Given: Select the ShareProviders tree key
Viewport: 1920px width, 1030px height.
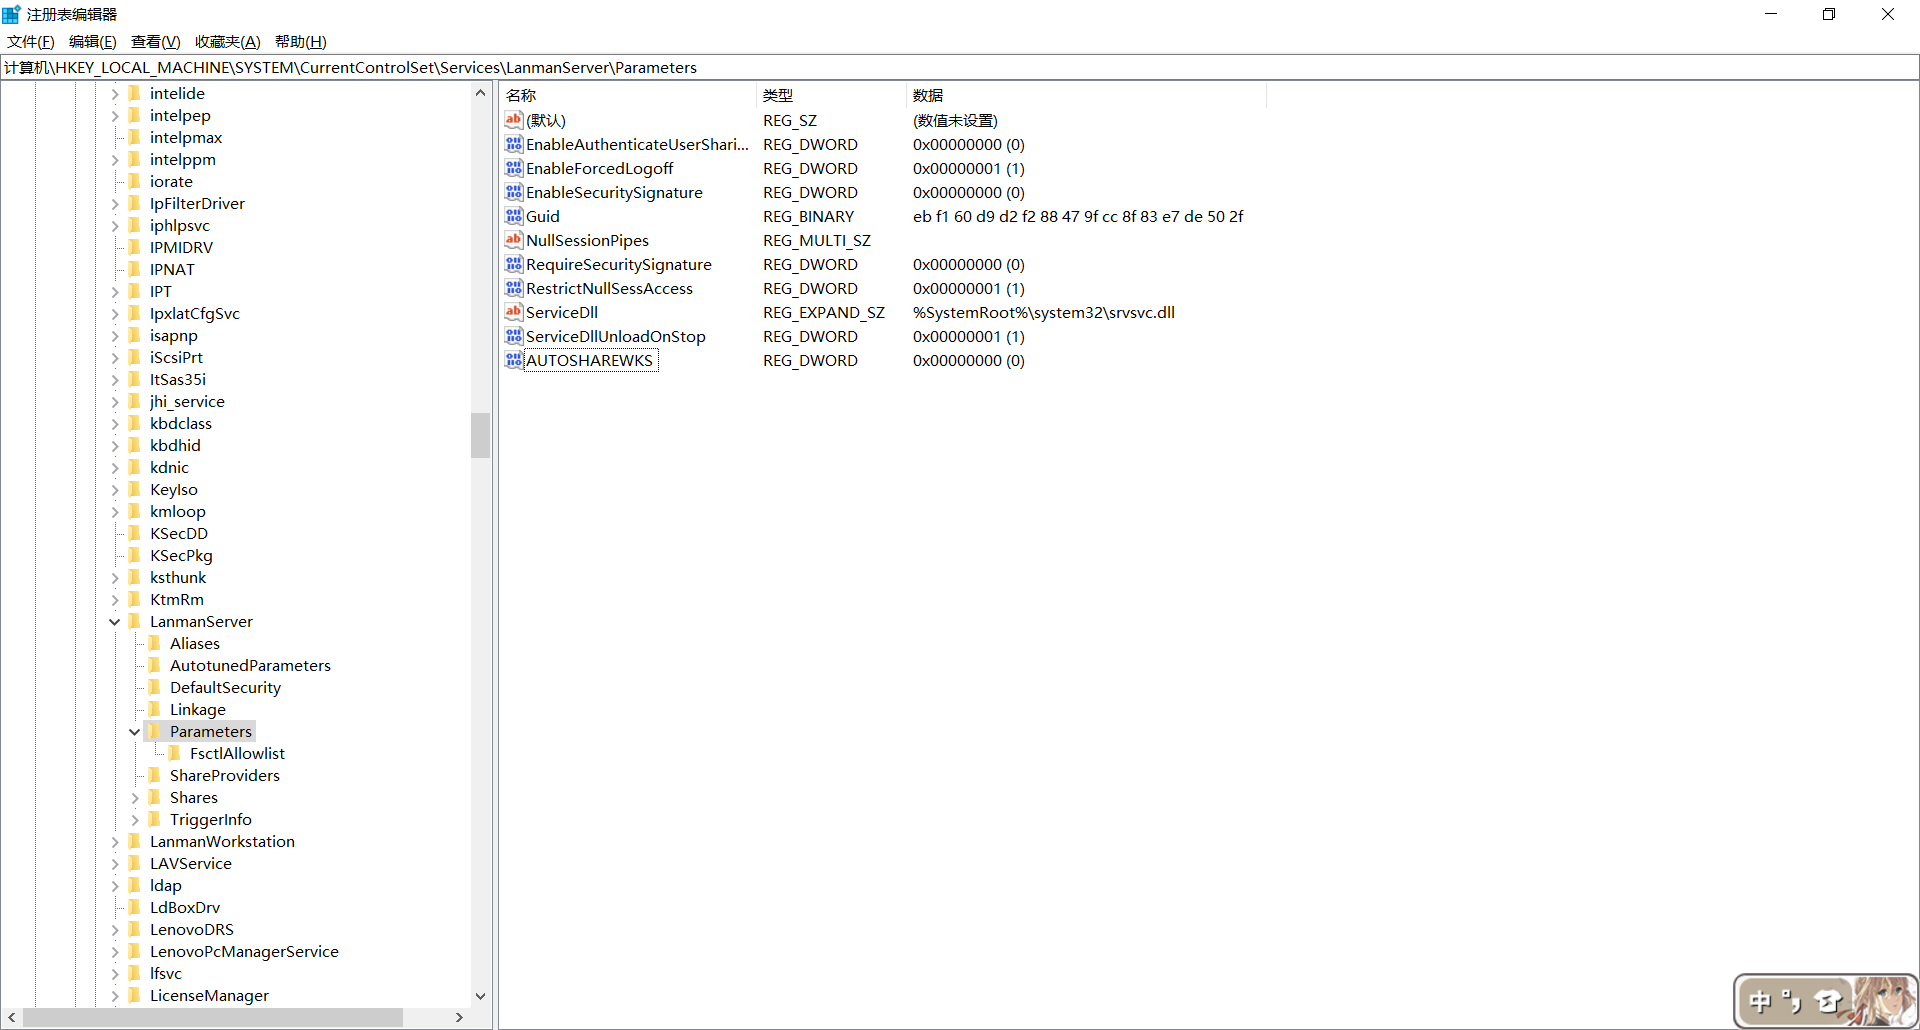Looking at the screenshot, I should tap(225, 775).
